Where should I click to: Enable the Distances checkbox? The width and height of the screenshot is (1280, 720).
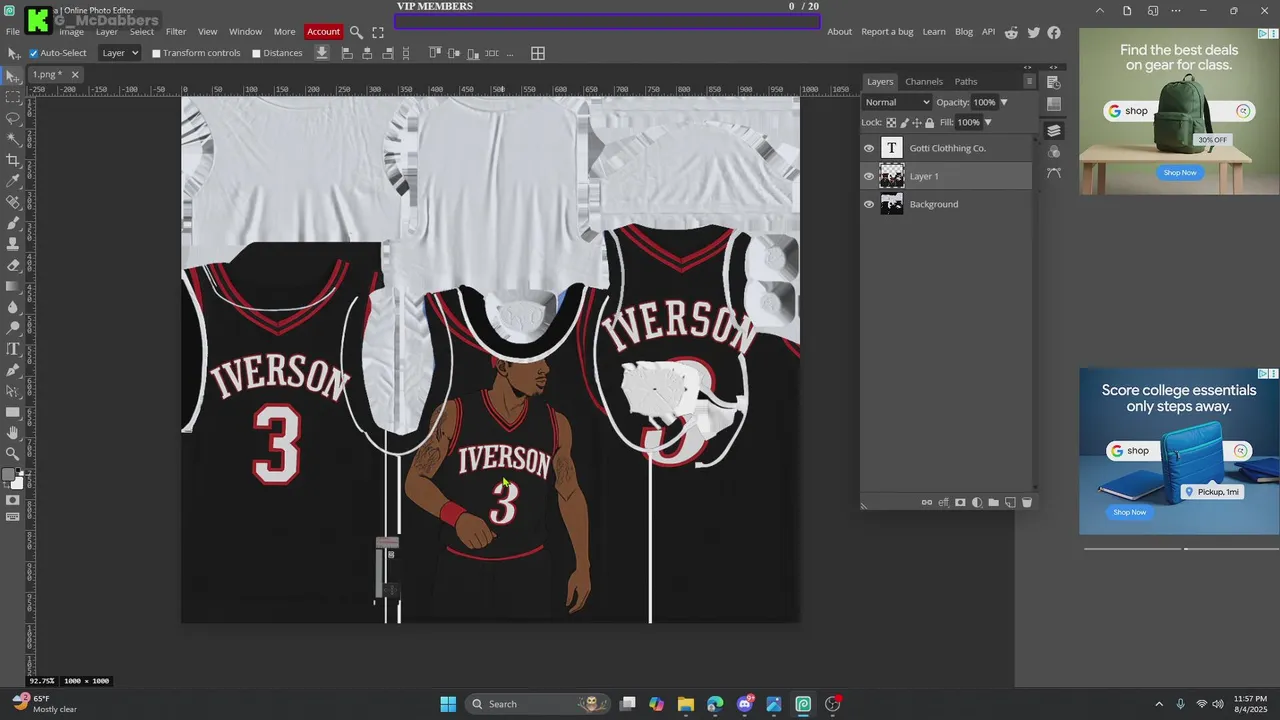pos(257,53)
